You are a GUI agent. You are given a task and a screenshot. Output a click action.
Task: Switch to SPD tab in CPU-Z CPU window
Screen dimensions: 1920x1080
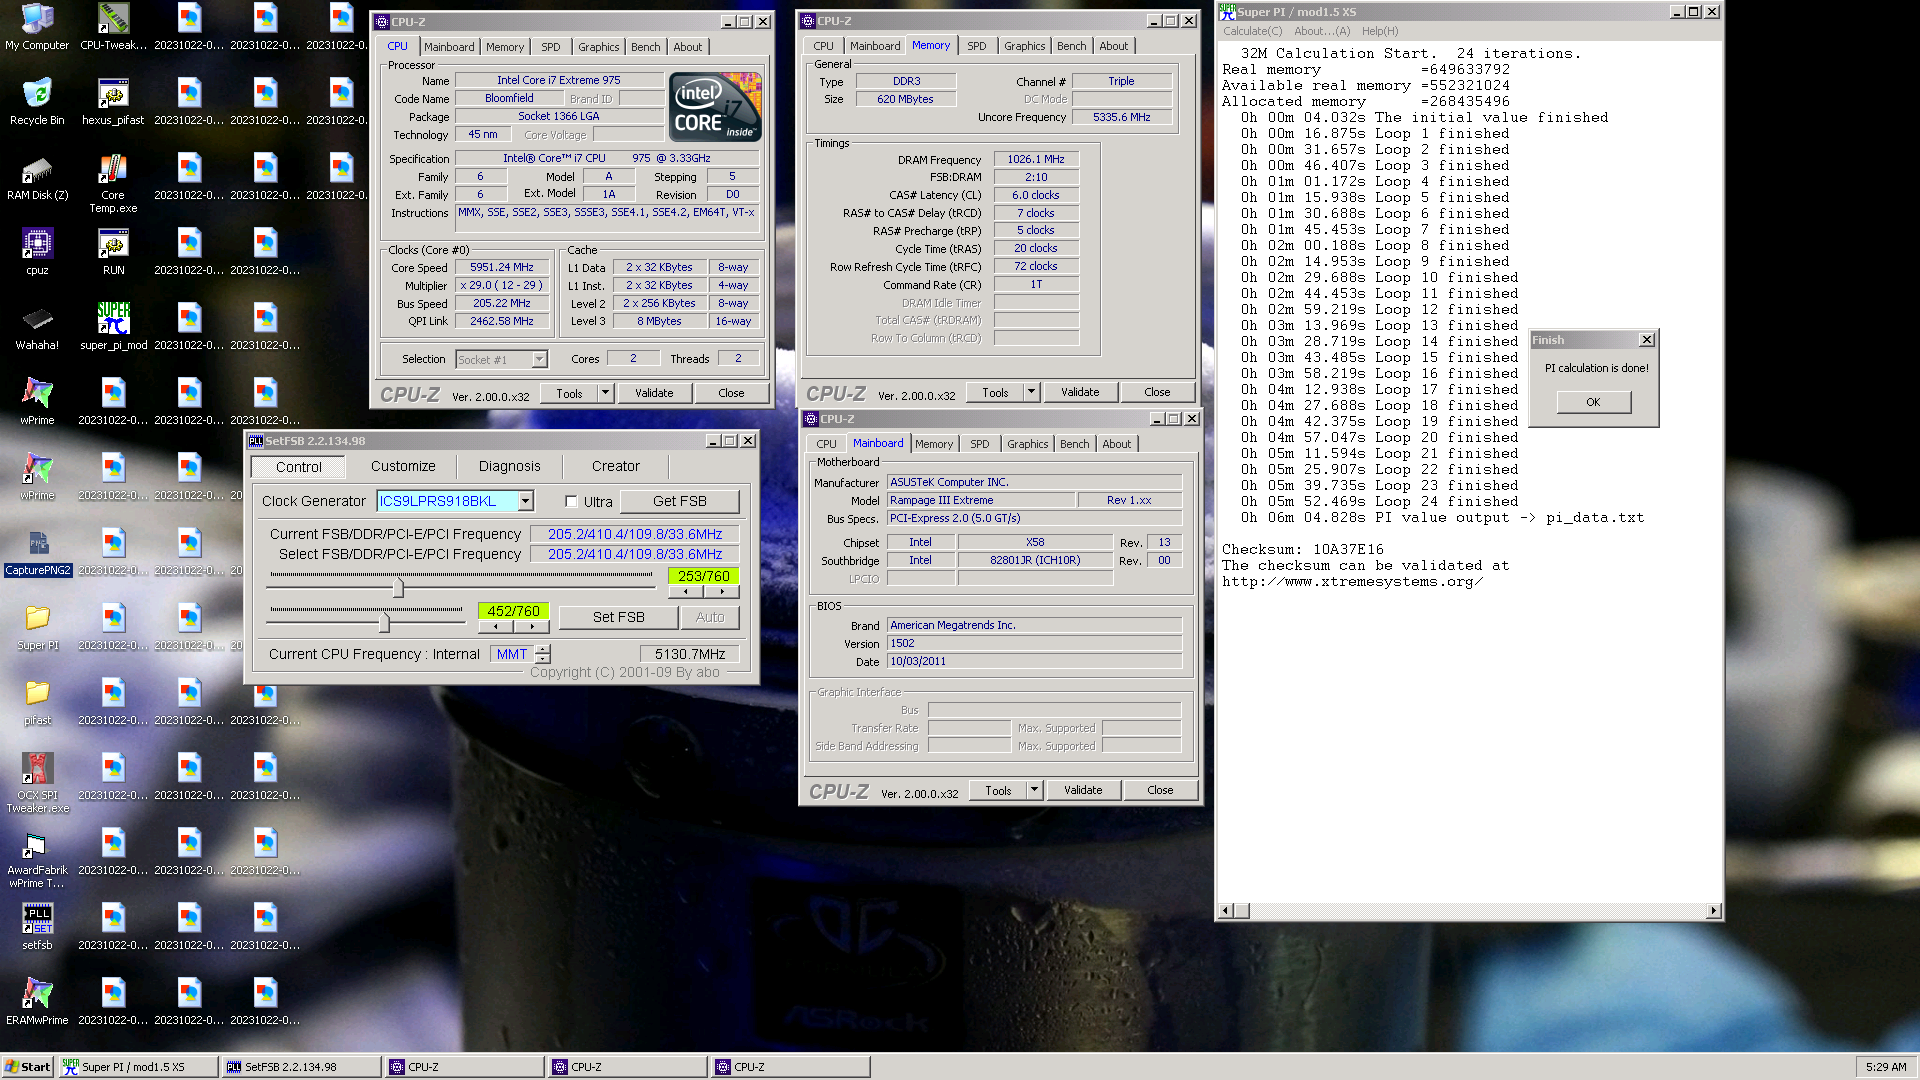551,47
